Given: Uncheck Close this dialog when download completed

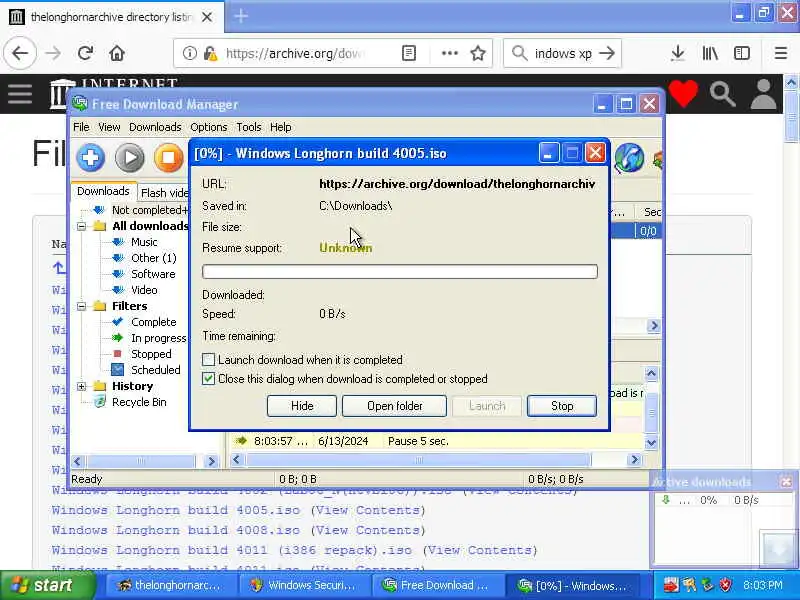Looking at the screenshot, I should (x=208, y=379).
